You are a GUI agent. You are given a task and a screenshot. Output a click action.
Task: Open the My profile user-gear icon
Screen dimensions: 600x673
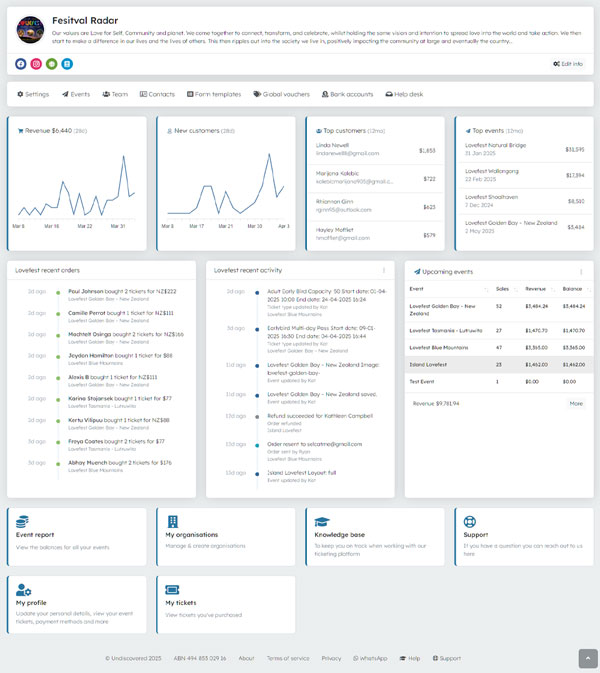[x=23, y=590]
